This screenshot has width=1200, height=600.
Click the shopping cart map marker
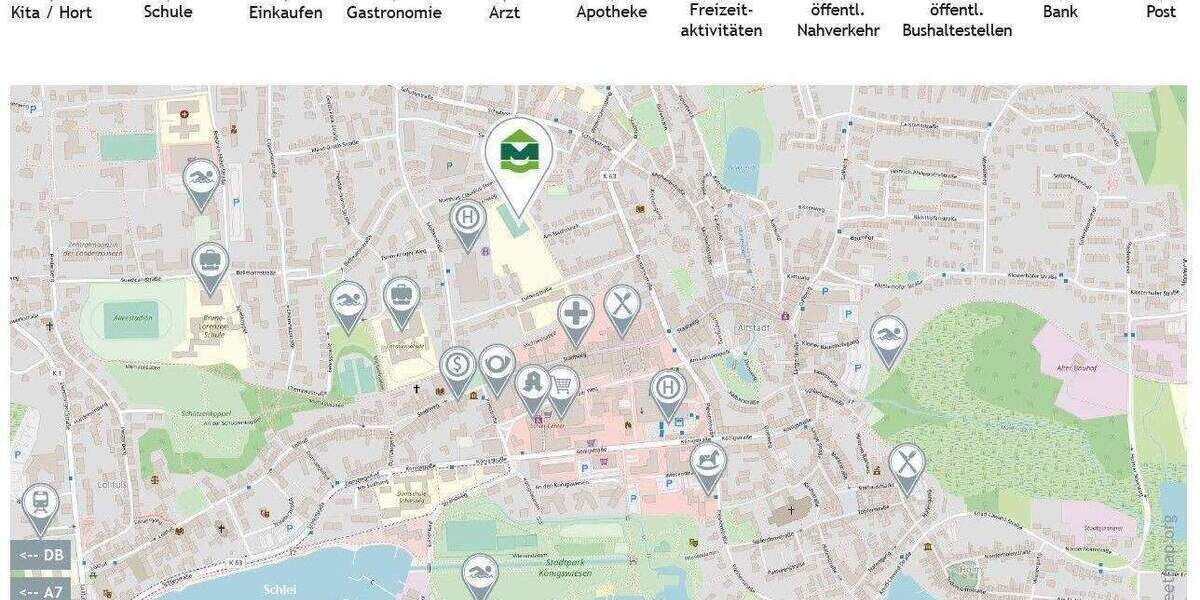pyautogui.click(x=562, y=388)
